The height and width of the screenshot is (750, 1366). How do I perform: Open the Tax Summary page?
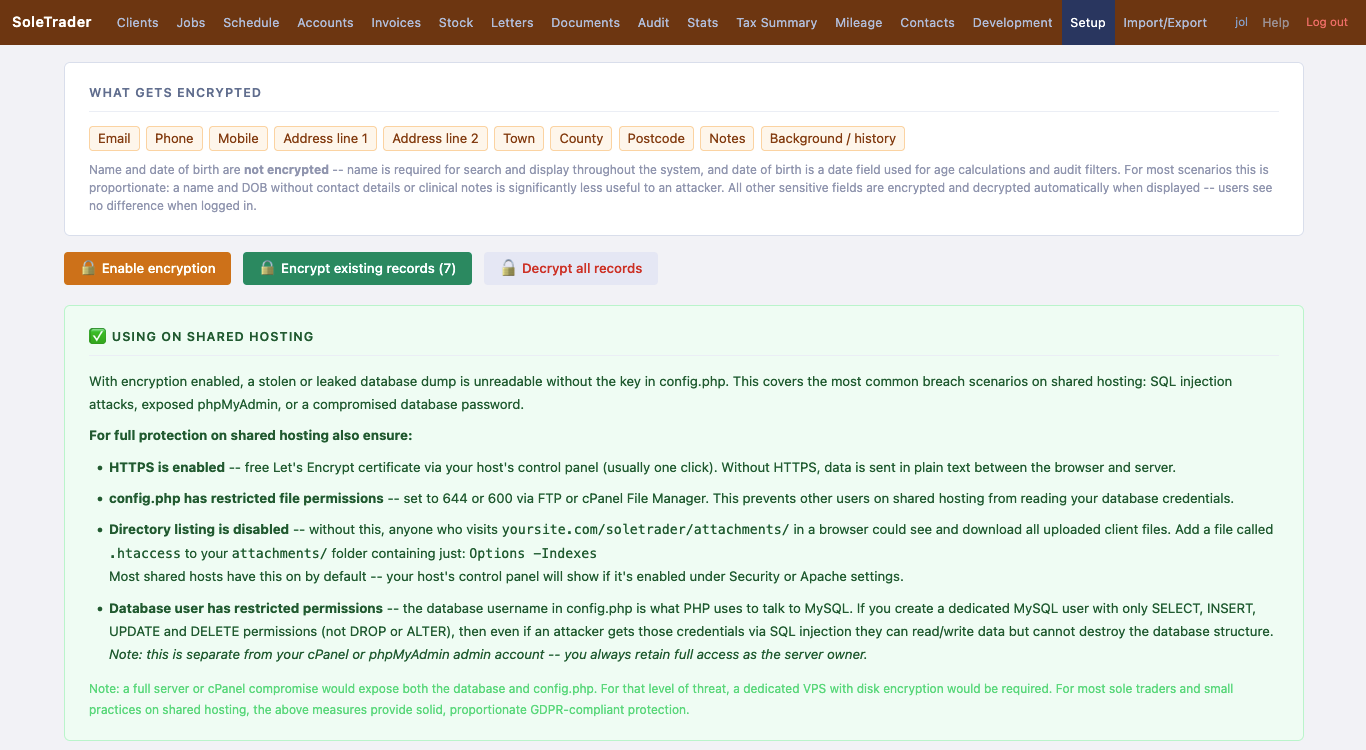777,22
